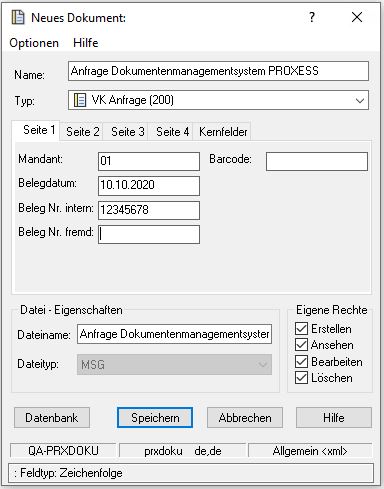This screenshot has height=489, width=384.
Task: Click the Belegdatum field with 10.10.2020
Action: 149,185
